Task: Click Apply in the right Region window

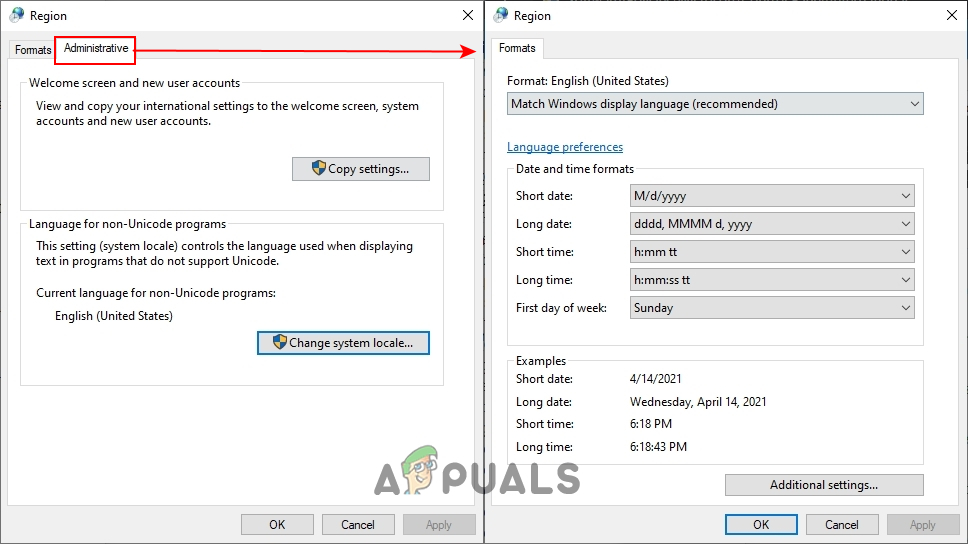Action: pos(923,524)
